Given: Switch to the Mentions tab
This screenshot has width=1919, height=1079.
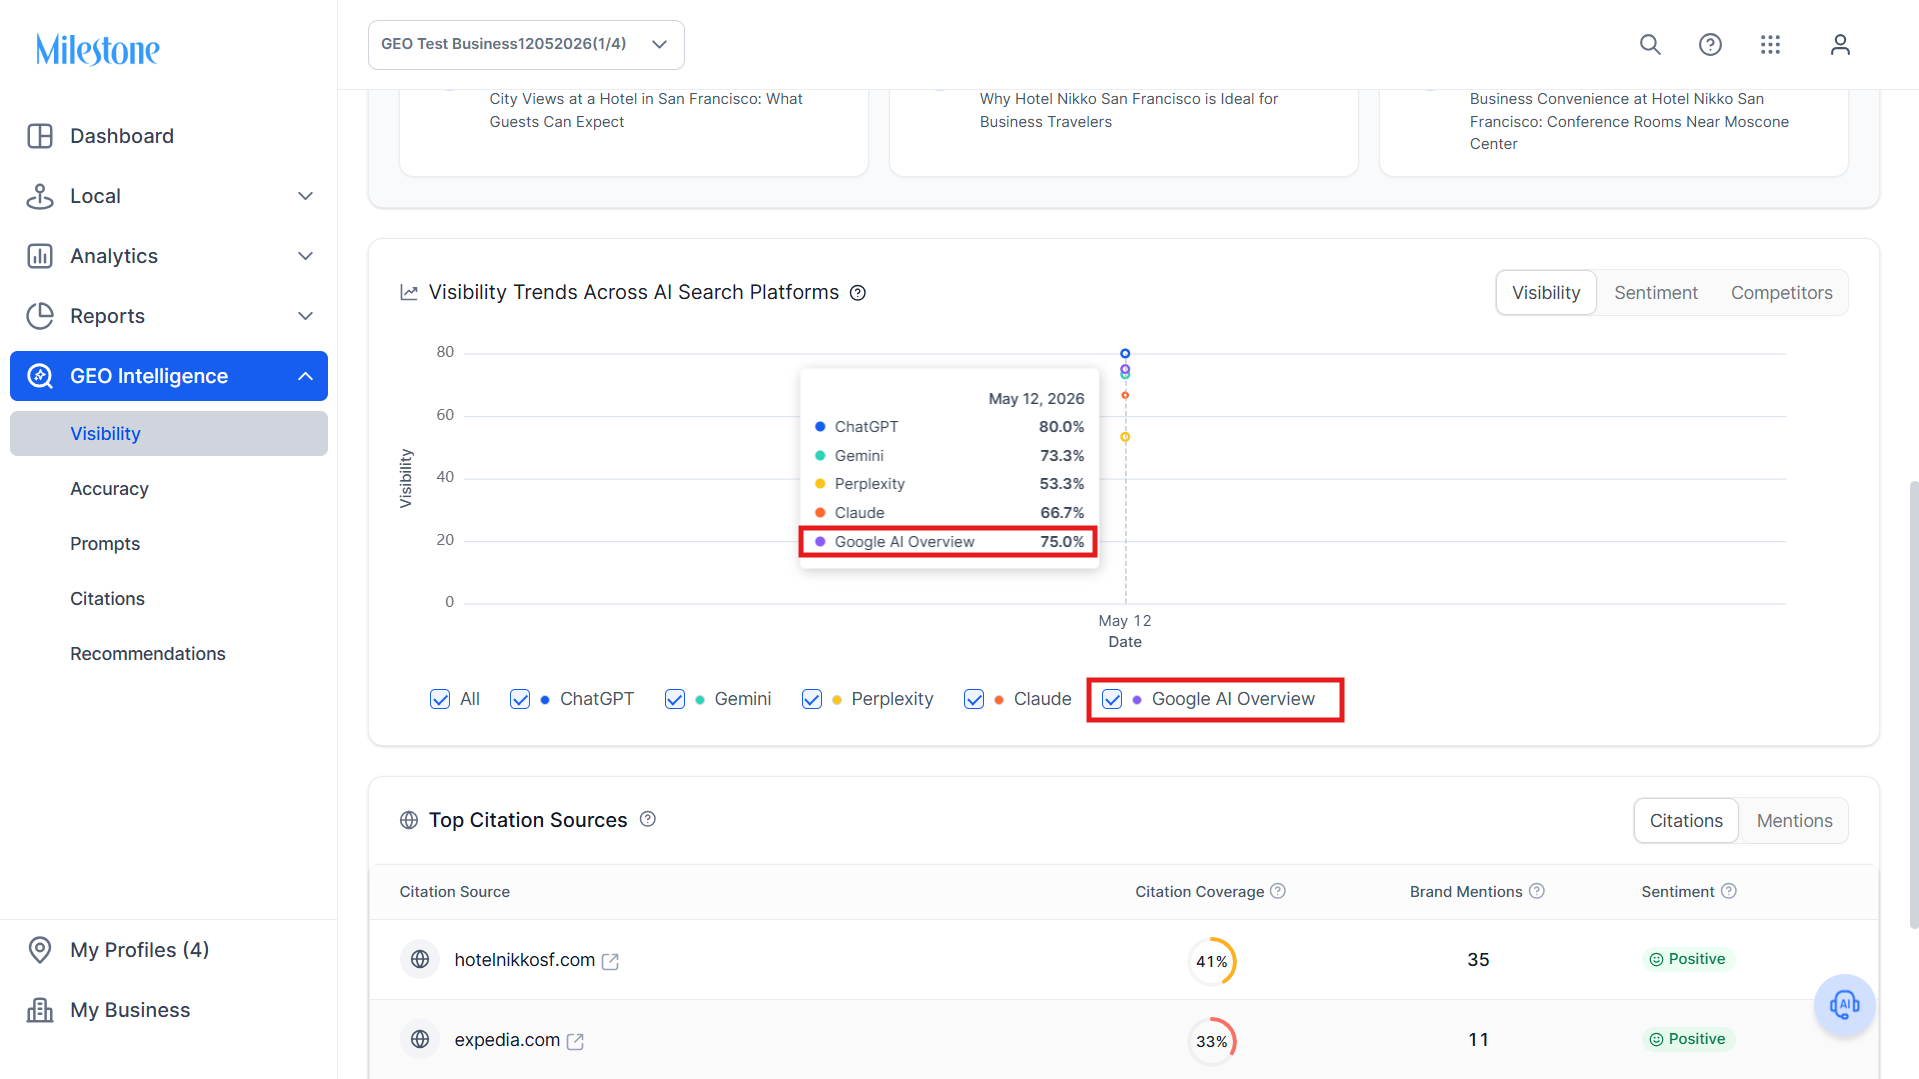Looking at the screenshot, I should pos(1794,821).
